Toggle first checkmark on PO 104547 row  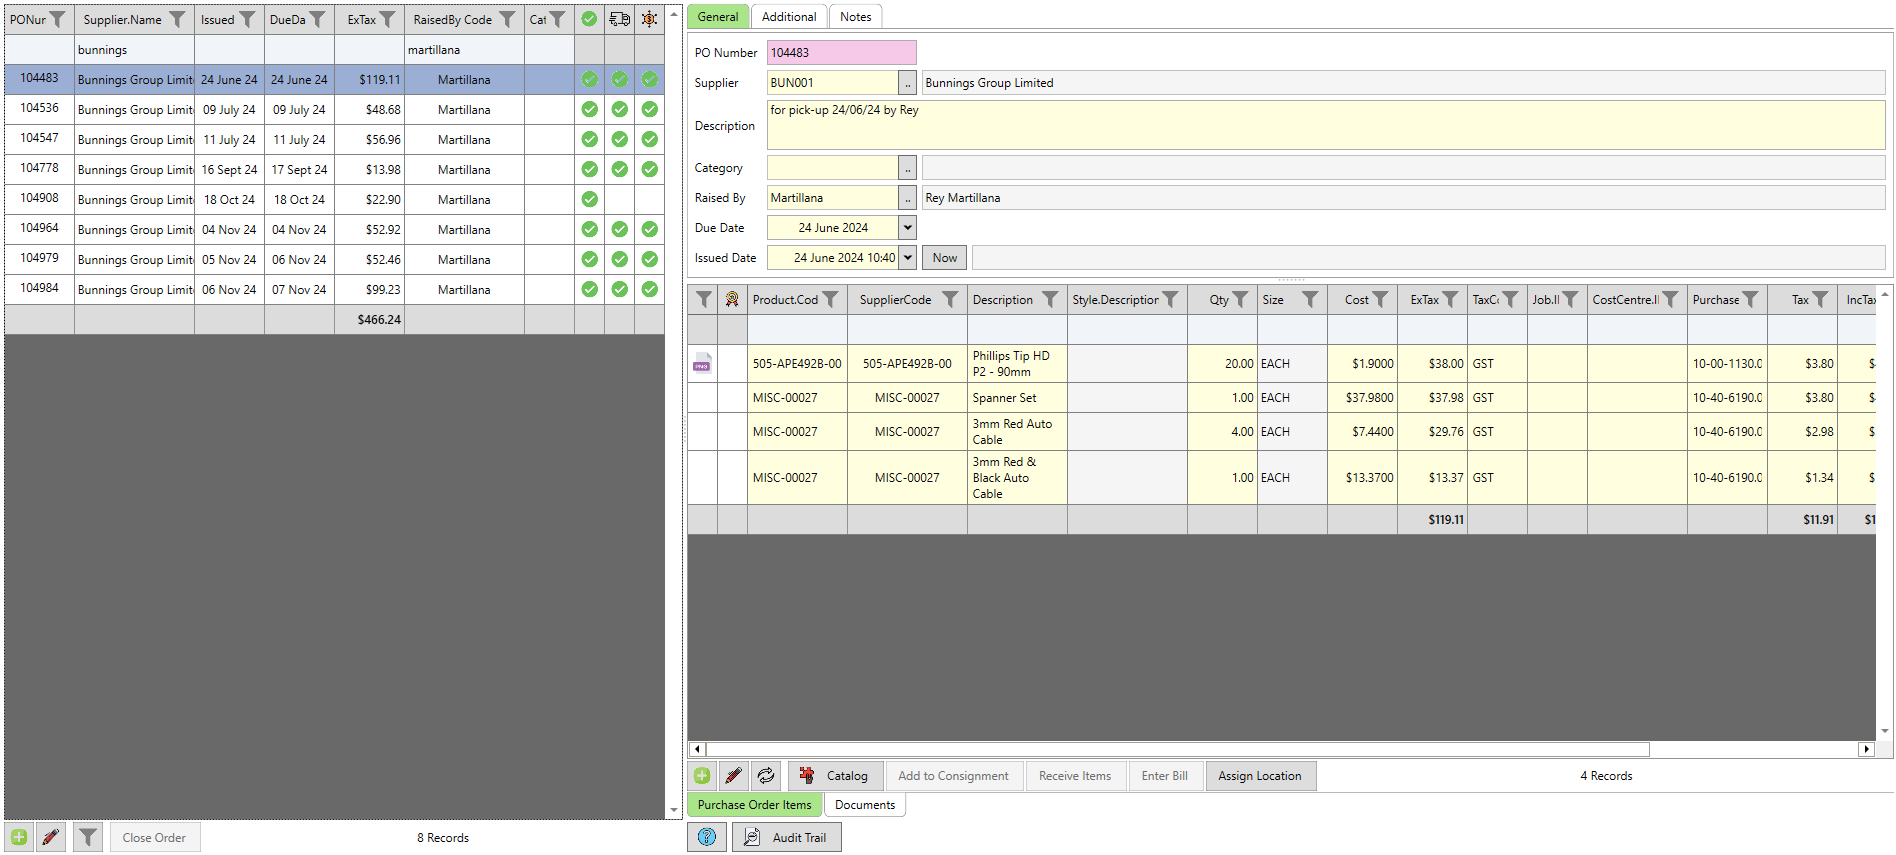tap(590, 139)
